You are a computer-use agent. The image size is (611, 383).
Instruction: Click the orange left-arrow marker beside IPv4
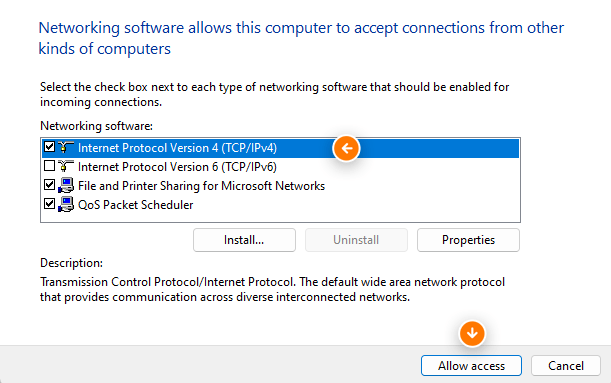[346, 148]
